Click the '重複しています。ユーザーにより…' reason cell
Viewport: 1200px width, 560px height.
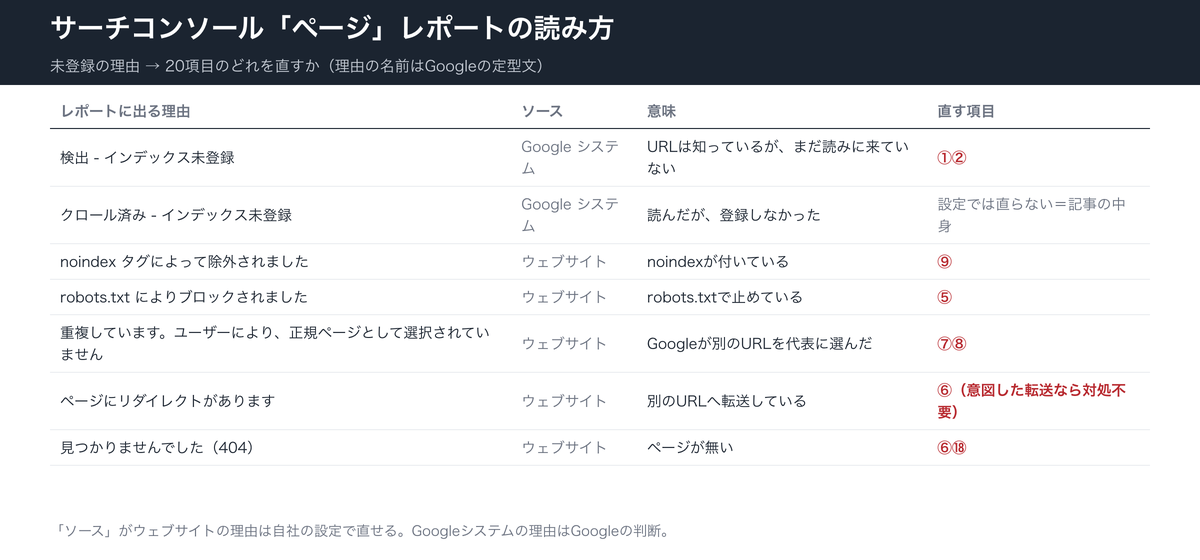pyautogui.click(x=275, y=343)
